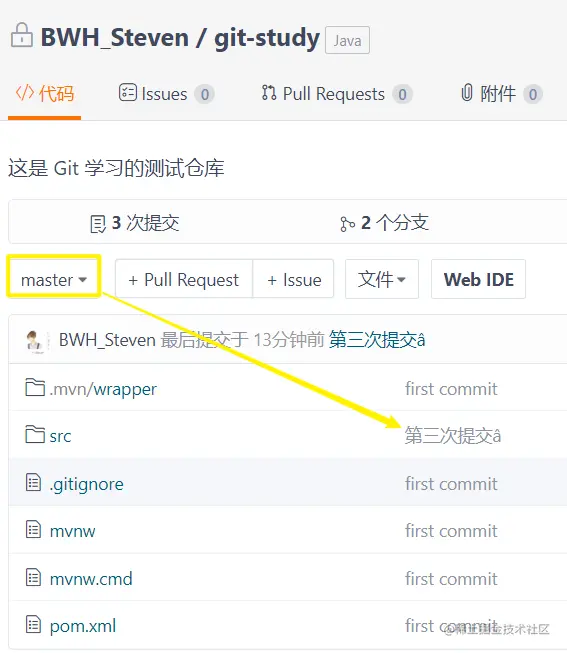Image resolution: width=567 pixels, height=653 pixels.
Task: Click BWH_Steven's avatar thumbnail
Action: click(x=35, y=341)
